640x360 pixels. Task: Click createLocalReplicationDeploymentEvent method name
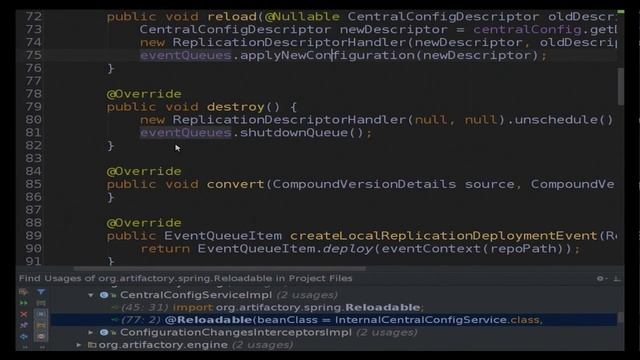[x=444, y=236]
